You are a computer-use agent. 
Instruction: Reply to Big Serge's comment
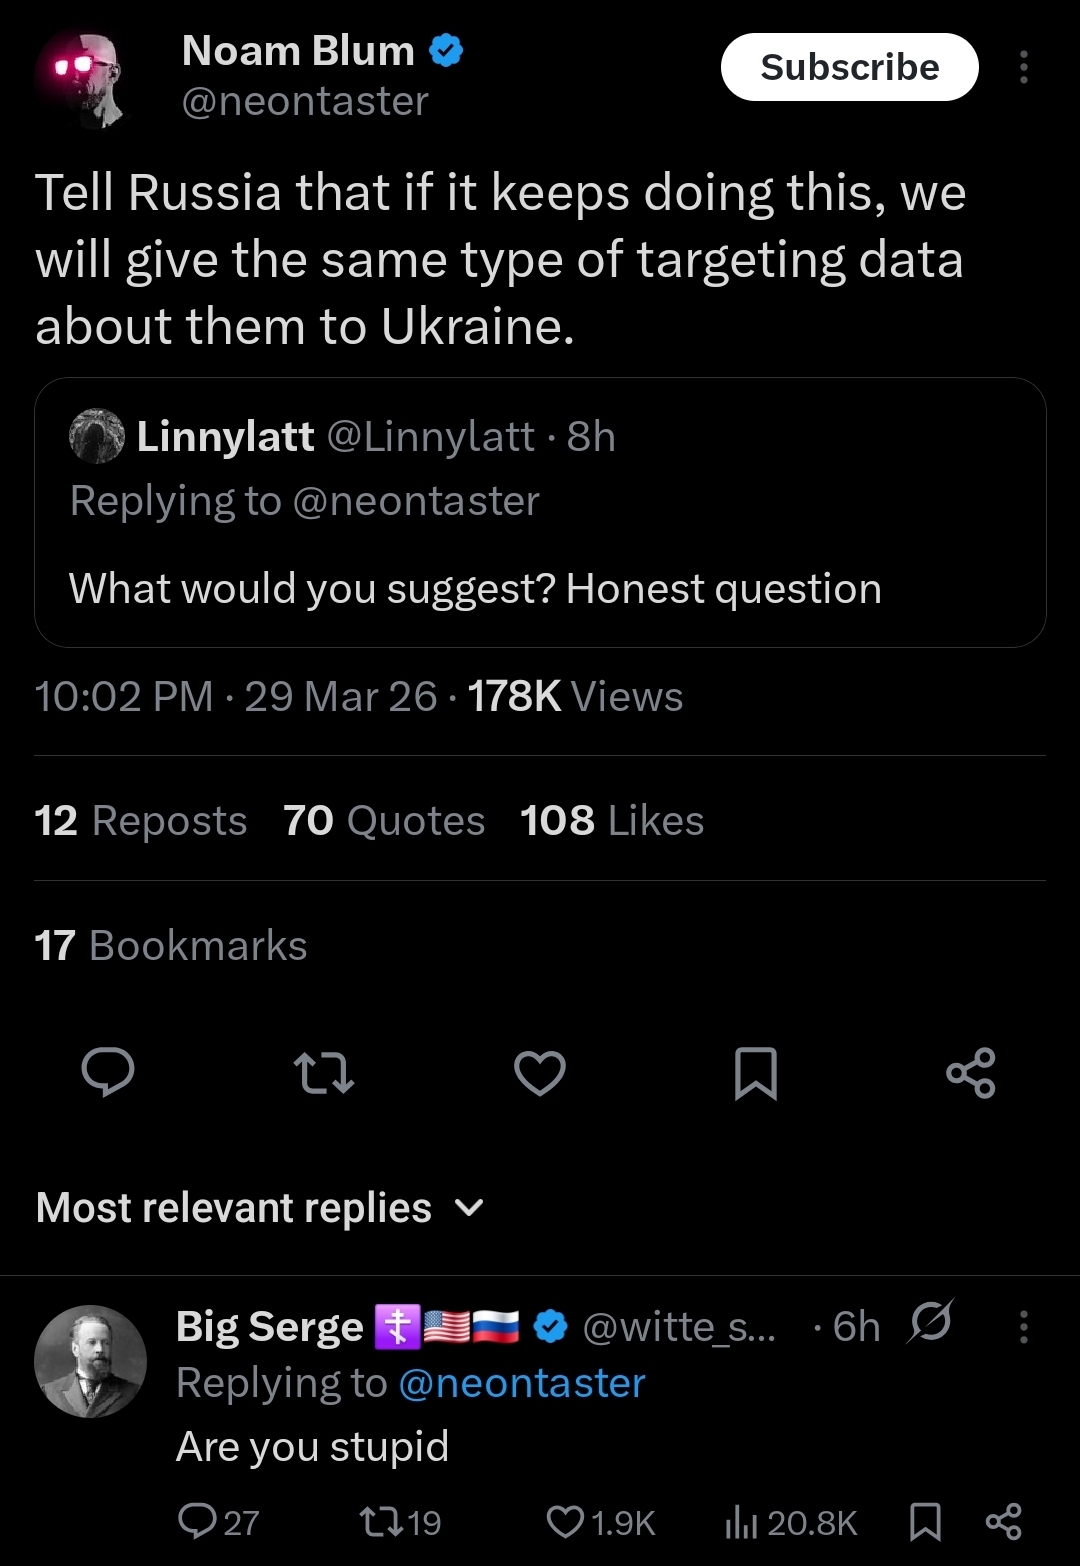click(x=197, y=1522)
